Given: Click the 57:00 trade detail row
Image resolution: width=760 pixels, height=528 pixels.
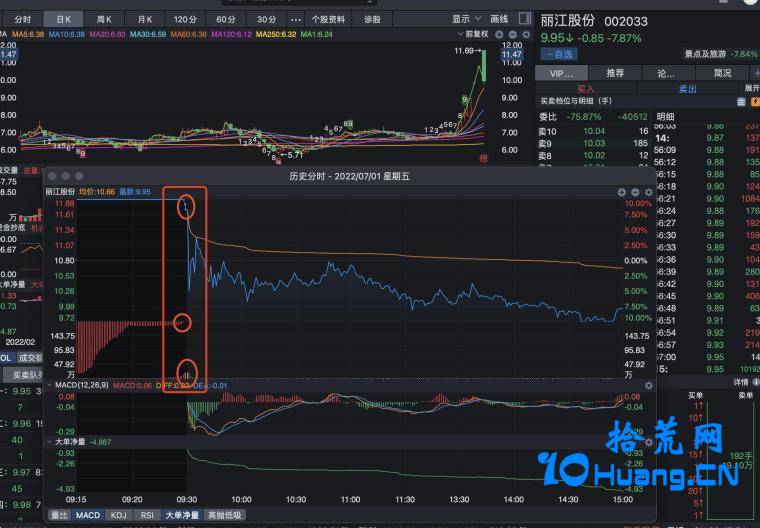Looking at the screenshot, I should point(707,357).
